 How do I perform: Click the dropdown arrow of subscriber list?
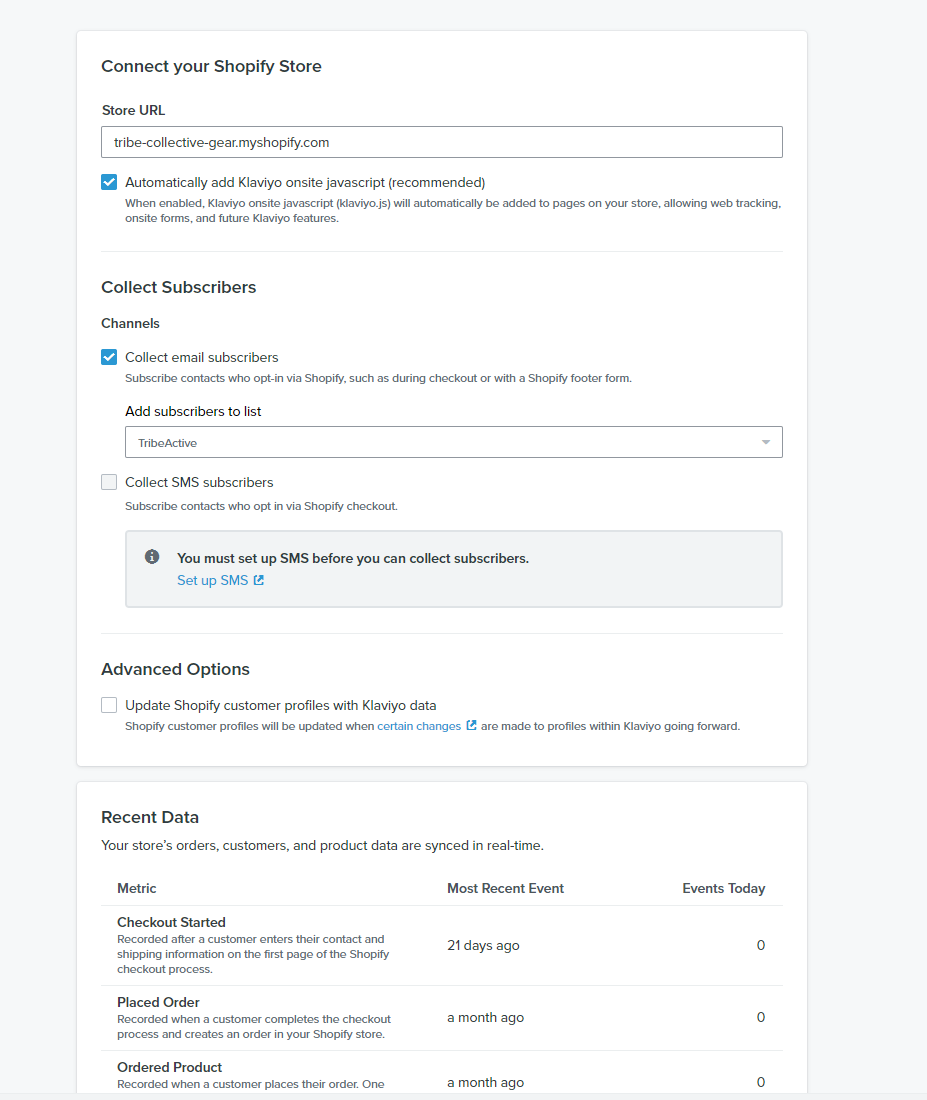click(x=766, y=443)
